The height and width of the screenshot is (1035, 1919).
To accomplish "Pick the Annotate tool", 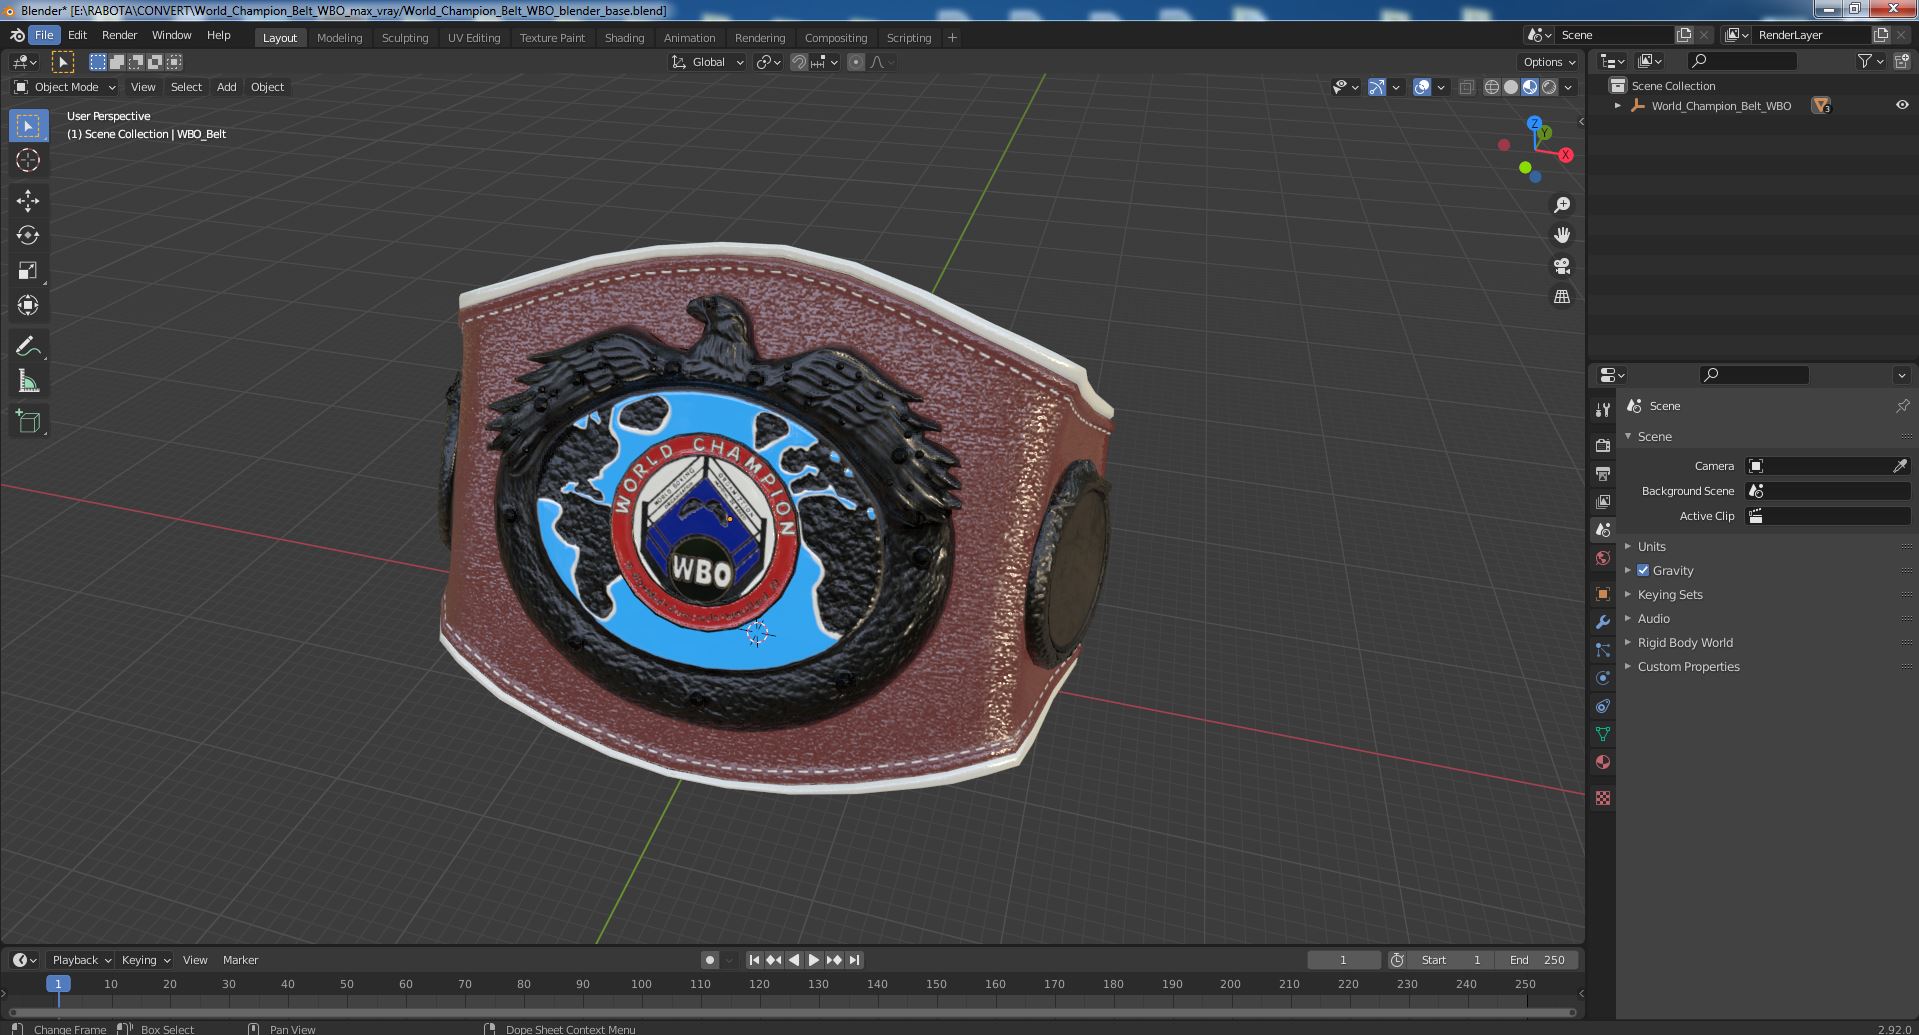I will click(x=28, y=346).
